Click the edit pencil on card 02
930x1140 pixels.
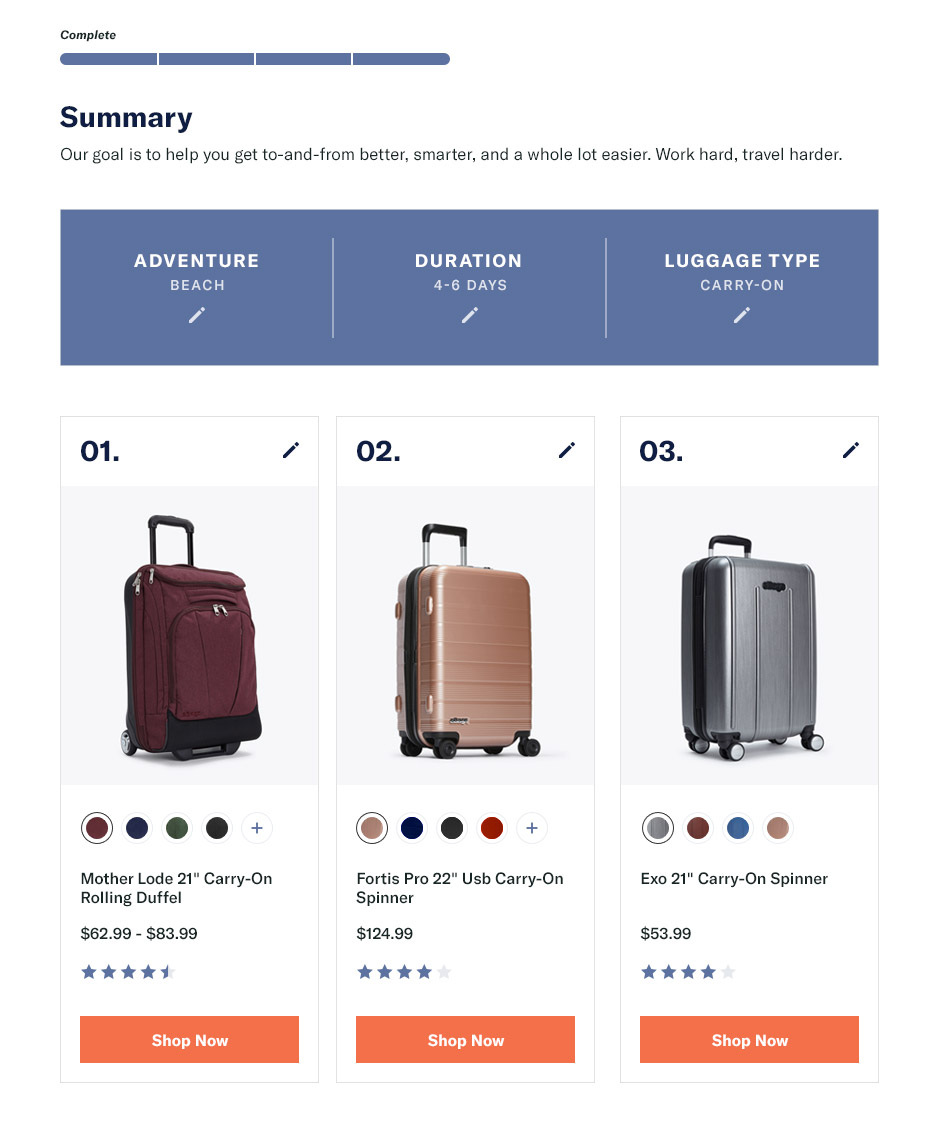click(x=566, y=451)
